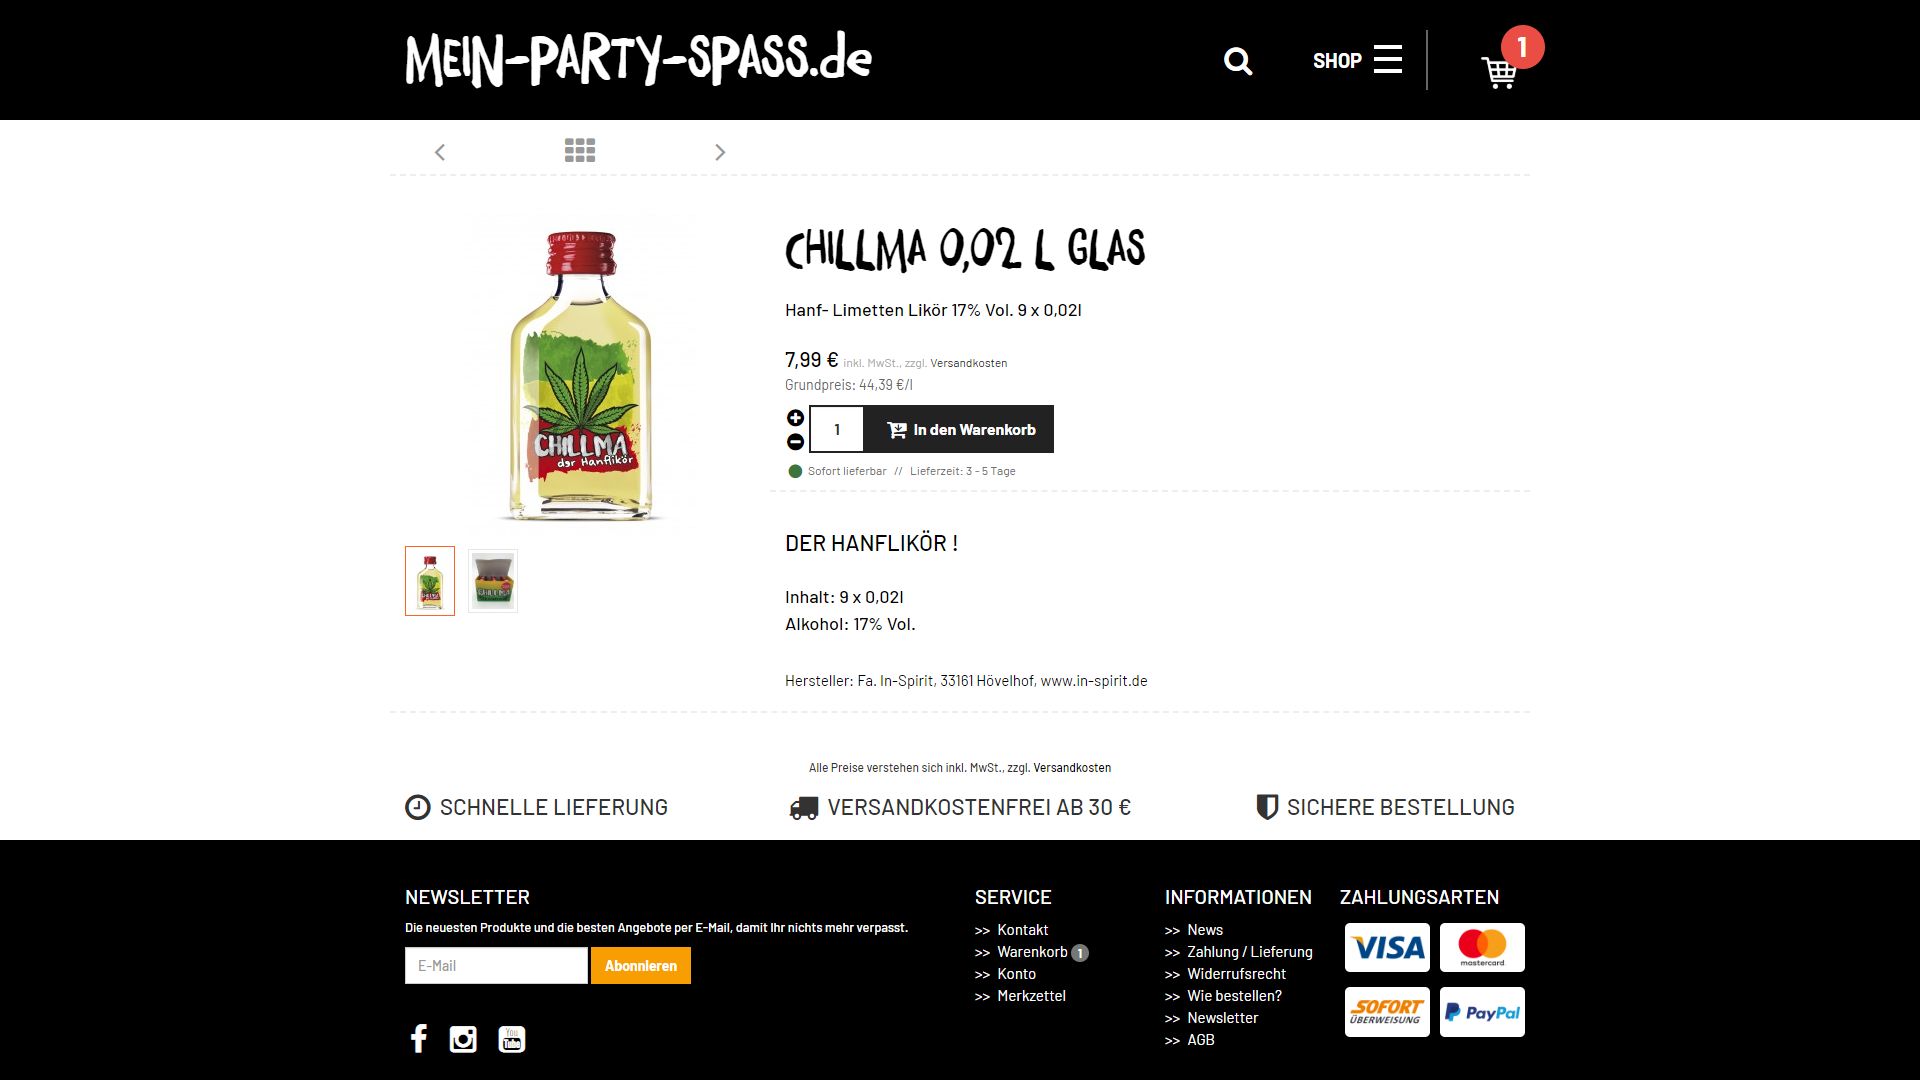Open the Widerrufsrecht link
Viewport: 1920px width, 1080px height.
coord(1236,974)
